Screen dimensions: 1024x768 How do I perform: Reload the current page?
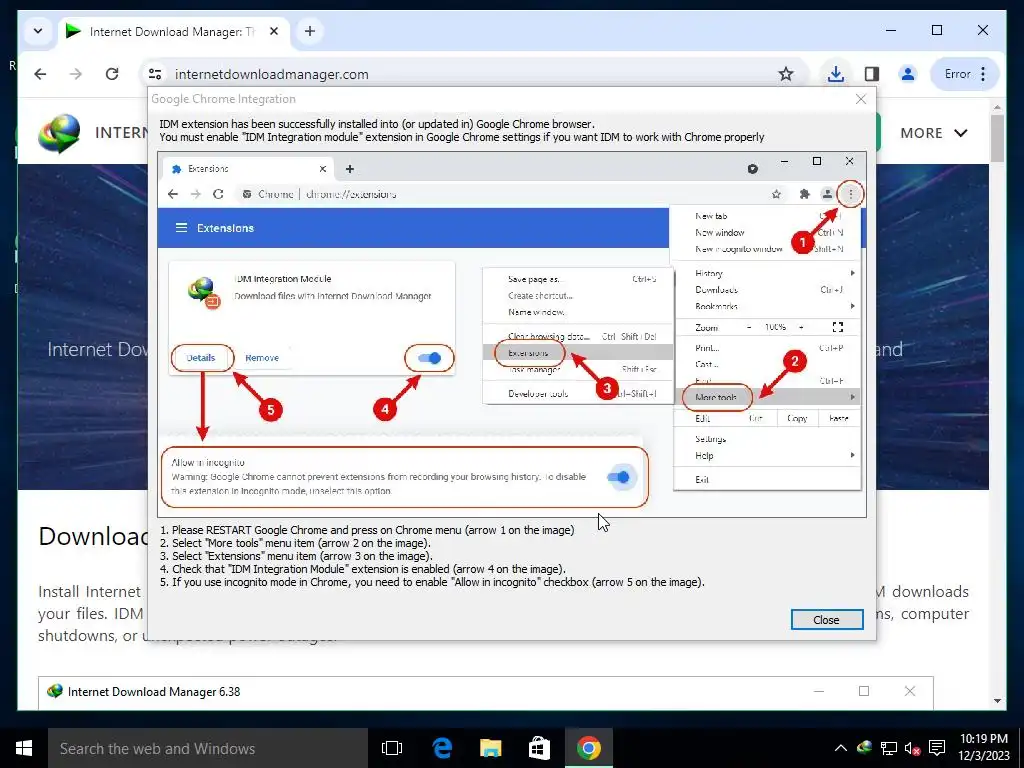[112, 74]
